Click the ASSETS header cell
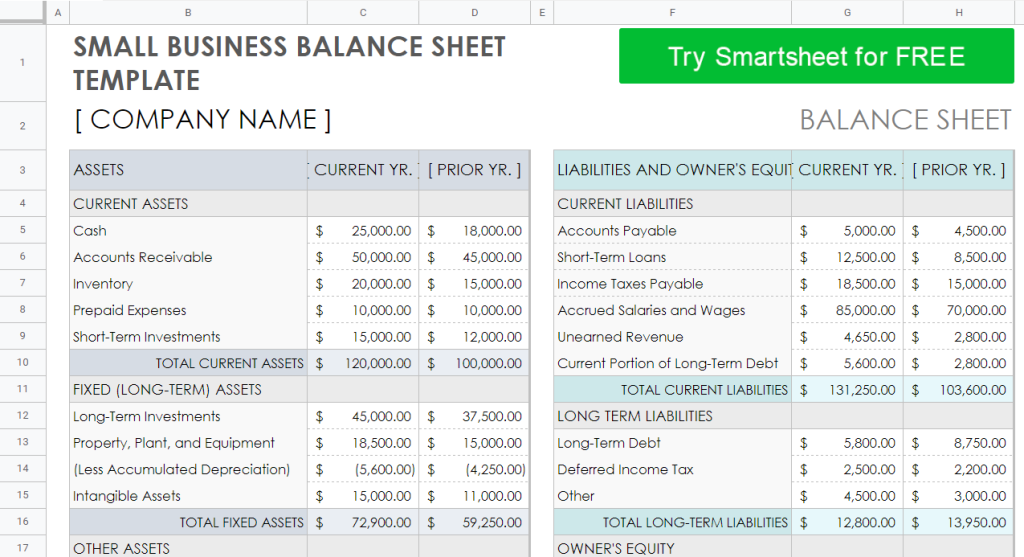 click(188, 170)
